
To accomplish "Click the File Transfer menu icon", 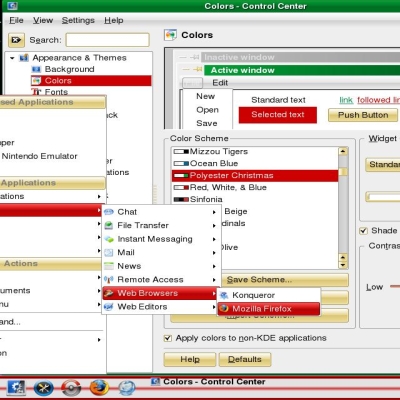I will click(109, 225).
